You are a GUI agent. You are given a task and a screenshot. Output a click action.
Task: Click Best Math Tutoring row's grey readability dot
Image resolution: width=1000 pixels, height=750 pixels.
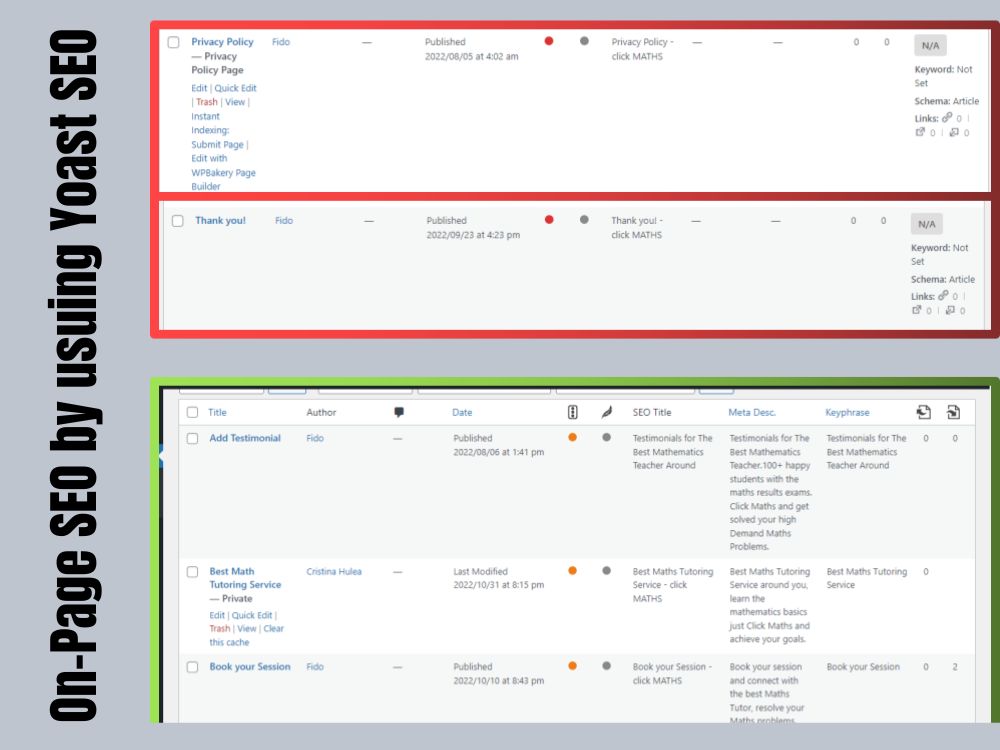(x=607, y=570)
